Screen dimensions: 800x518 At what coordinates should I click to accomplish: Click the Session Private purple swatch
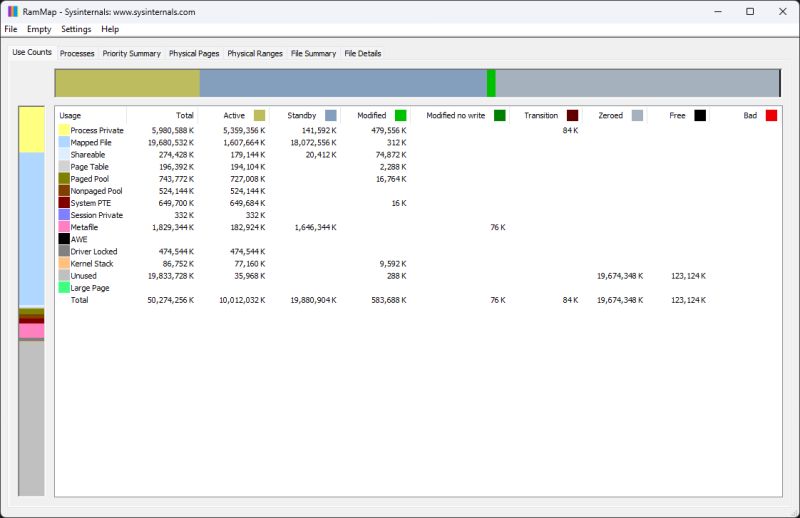(64, 215)
